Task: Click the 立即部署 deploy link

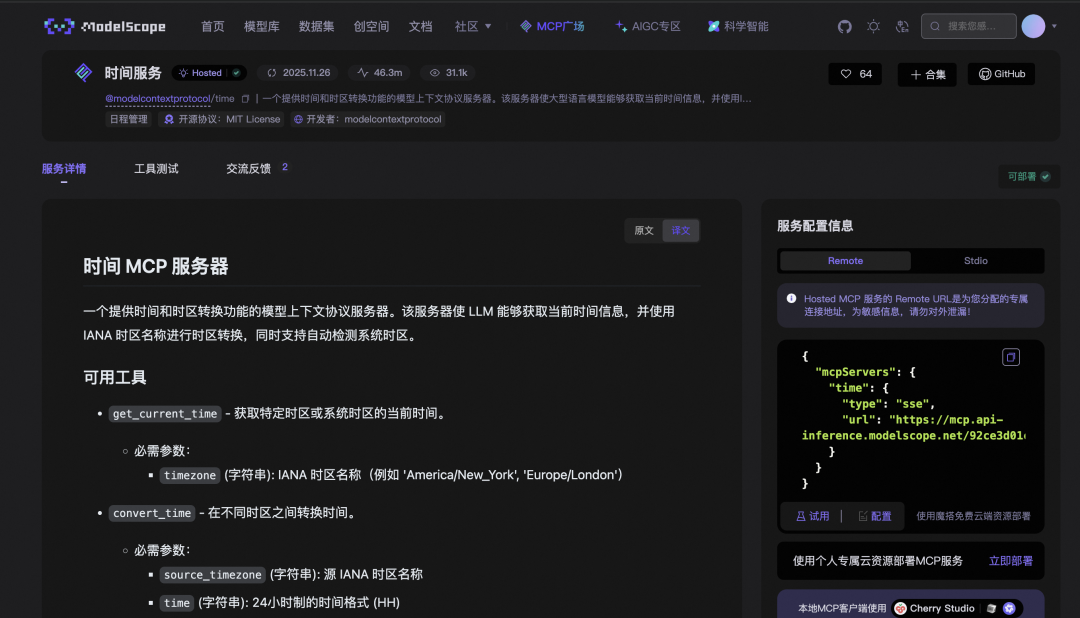Action: point(1010,561)
